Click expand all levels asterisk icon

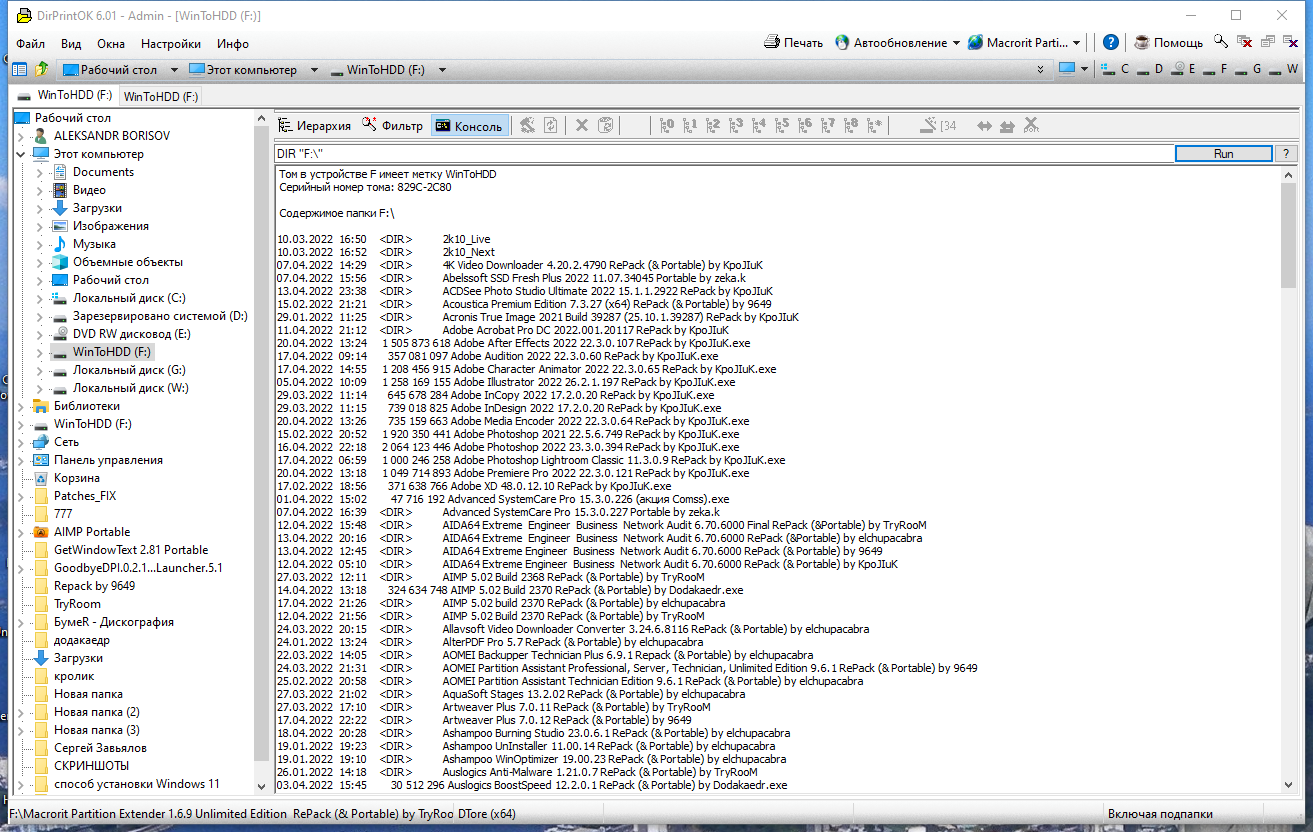874,126
